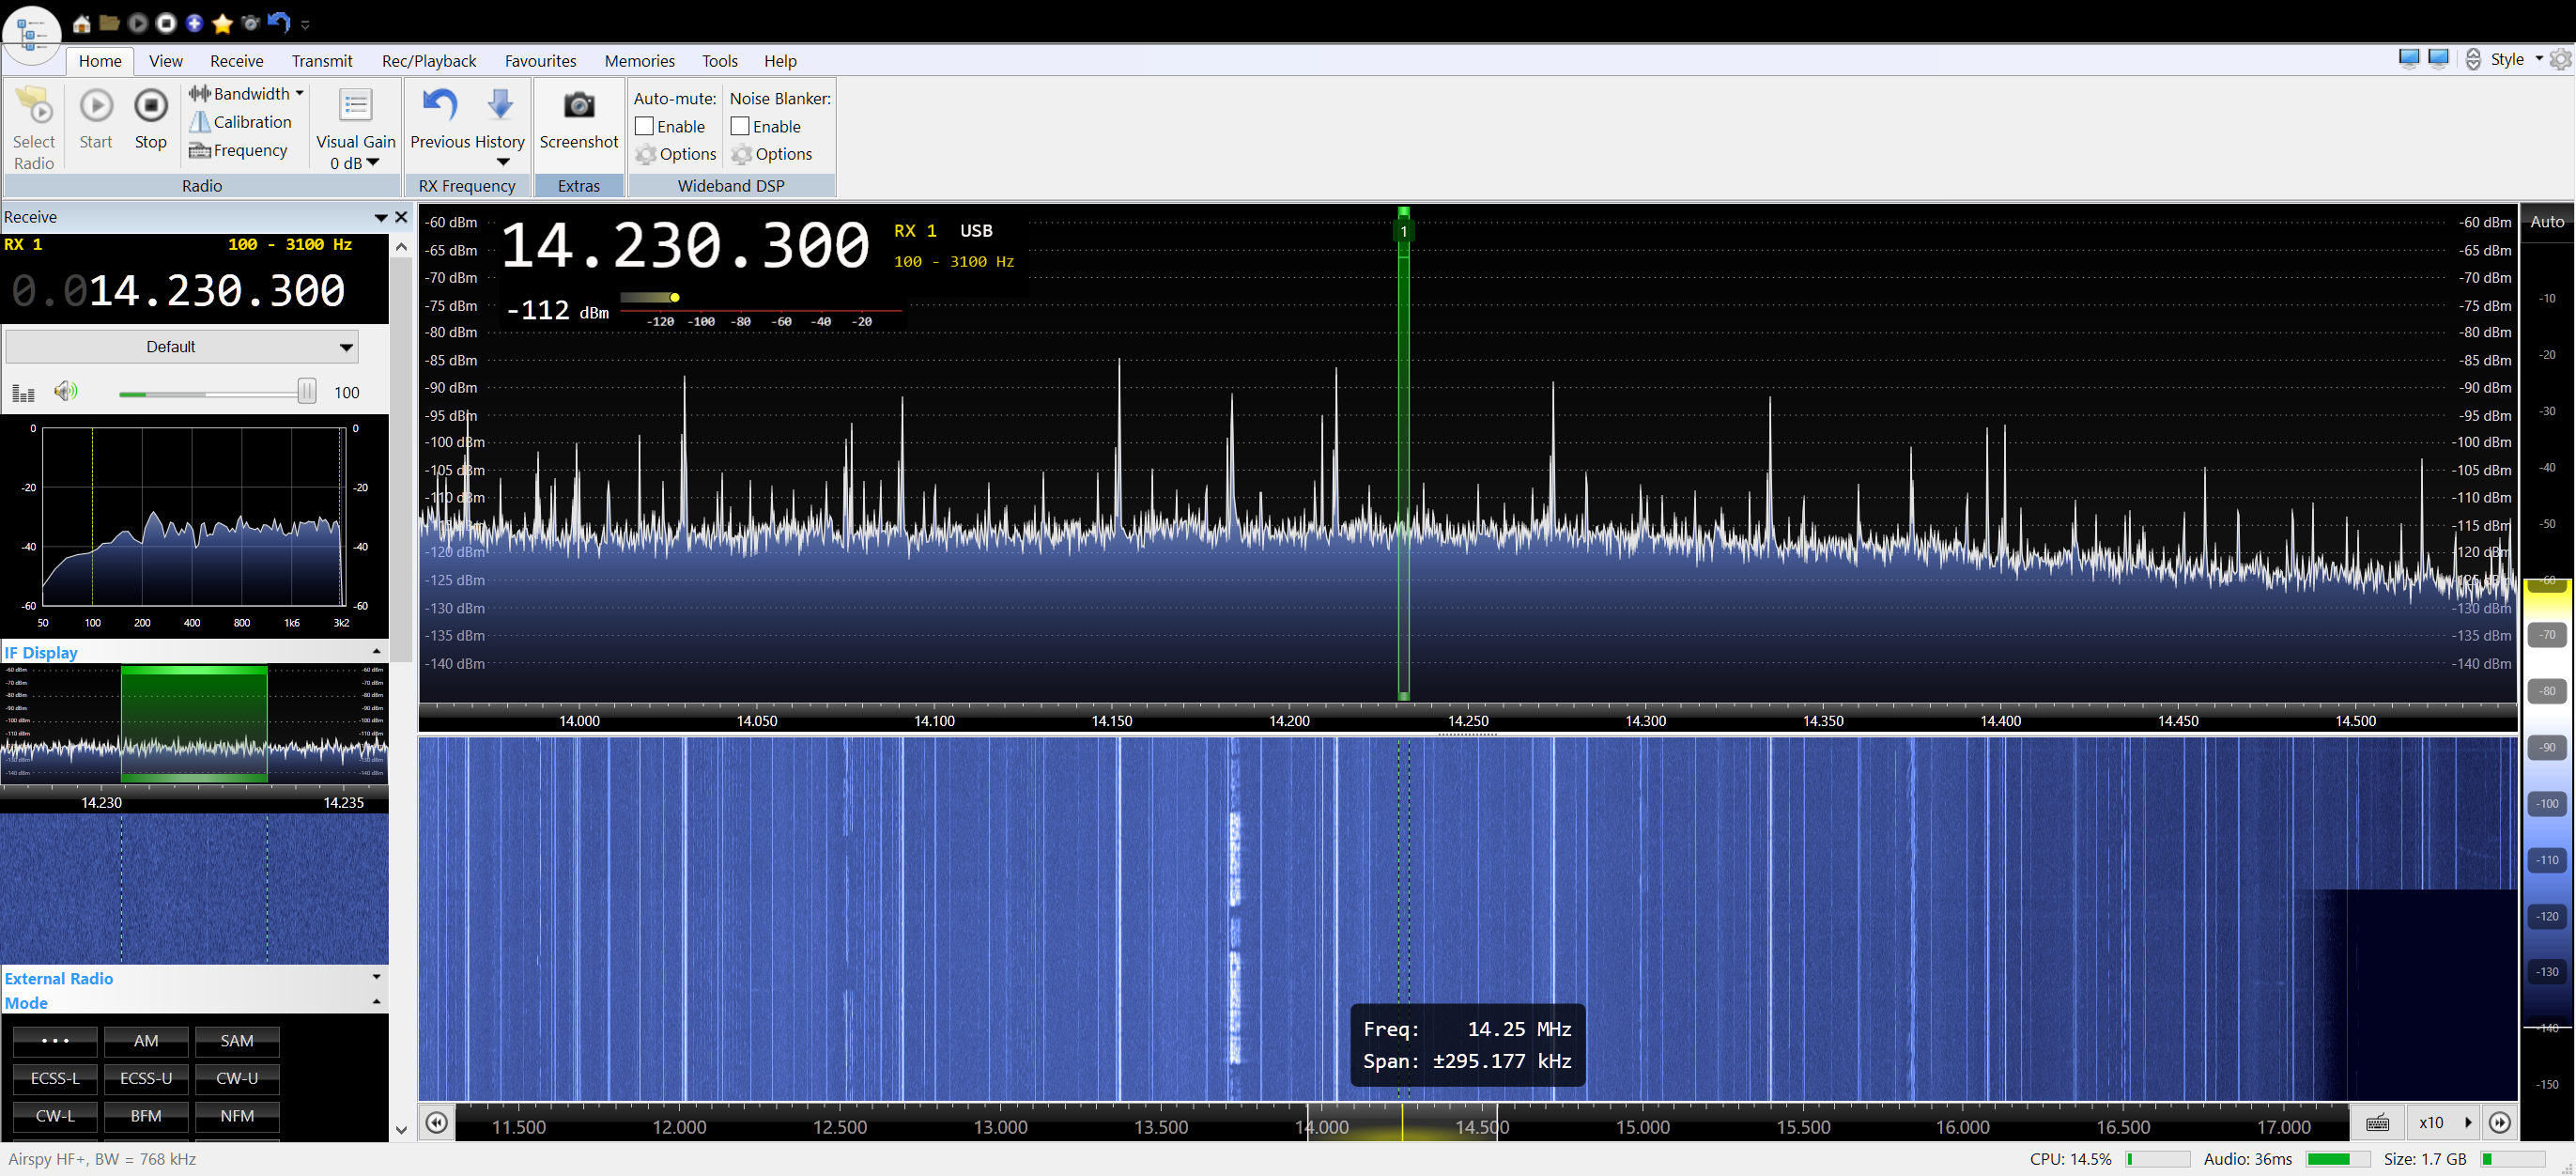Click the audio equalizer bars icon
Image resolution: width=2576 pixels, height=1176 pixels.
click(23, 393)
